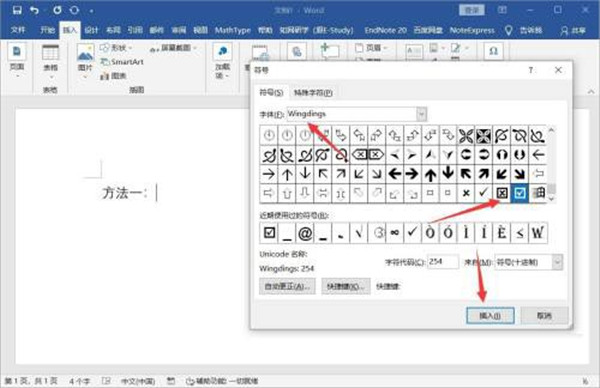Click the symbol grid scrollbar thumb
Screen dimensions: 600x388
551,188
